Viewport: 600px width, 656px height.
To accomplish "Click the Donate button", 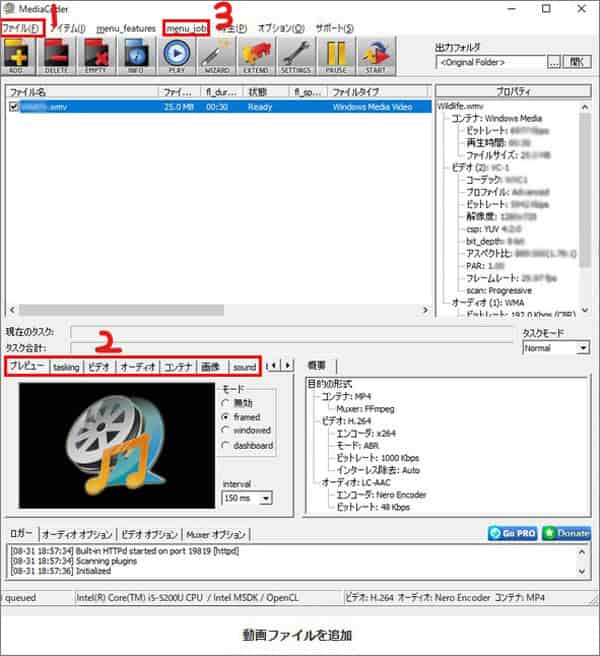I will (567, 533).
